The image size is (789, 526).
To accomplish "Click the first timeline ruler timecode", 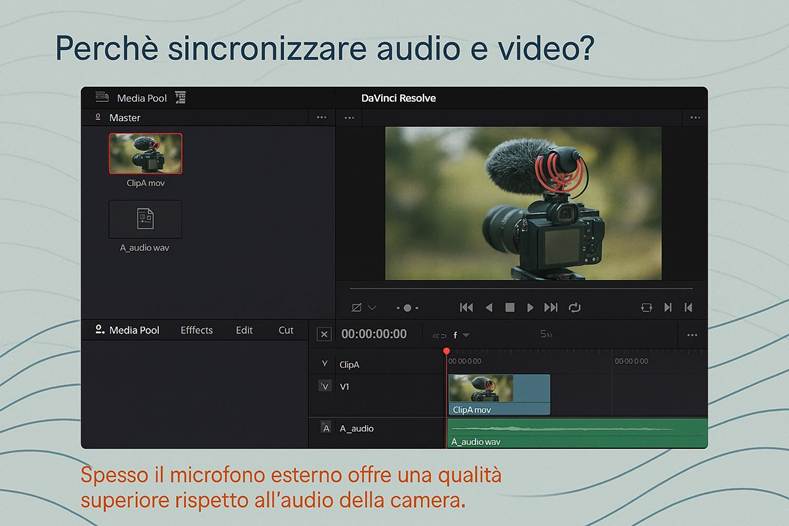I will [x=464, y=361].
